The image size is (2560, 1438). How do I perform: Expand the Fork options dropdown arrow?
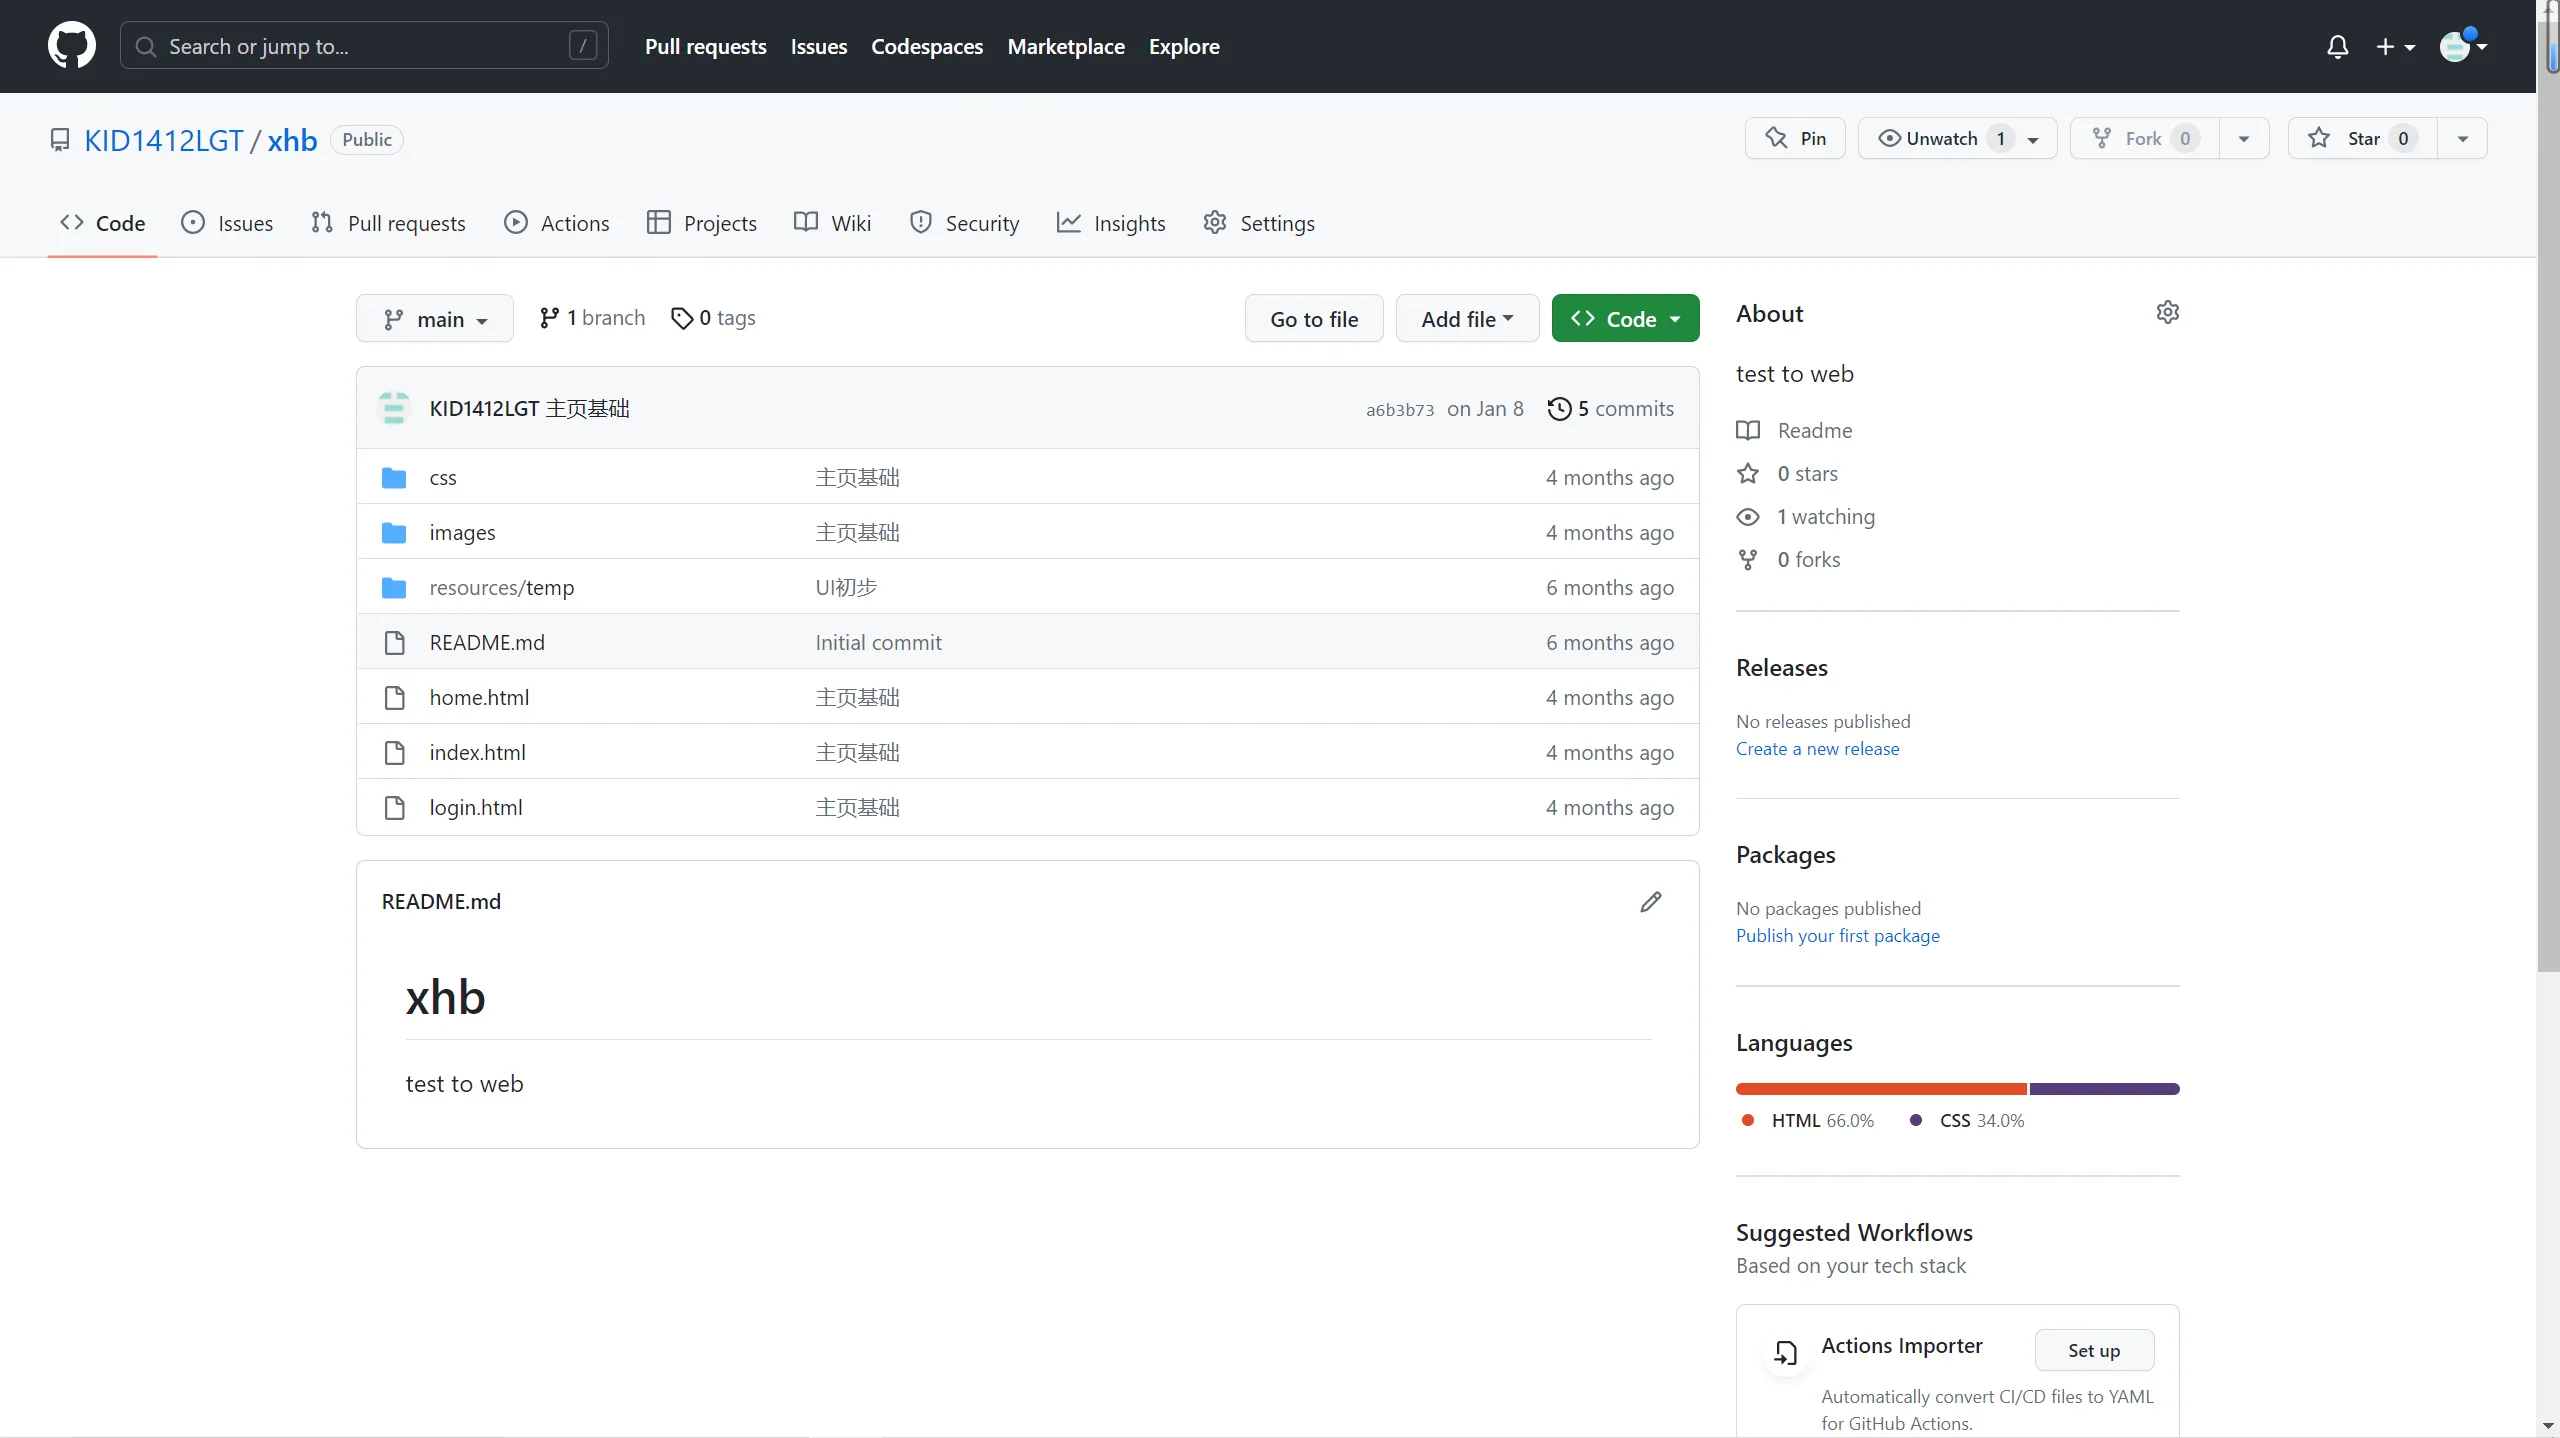coord(2244,138)
